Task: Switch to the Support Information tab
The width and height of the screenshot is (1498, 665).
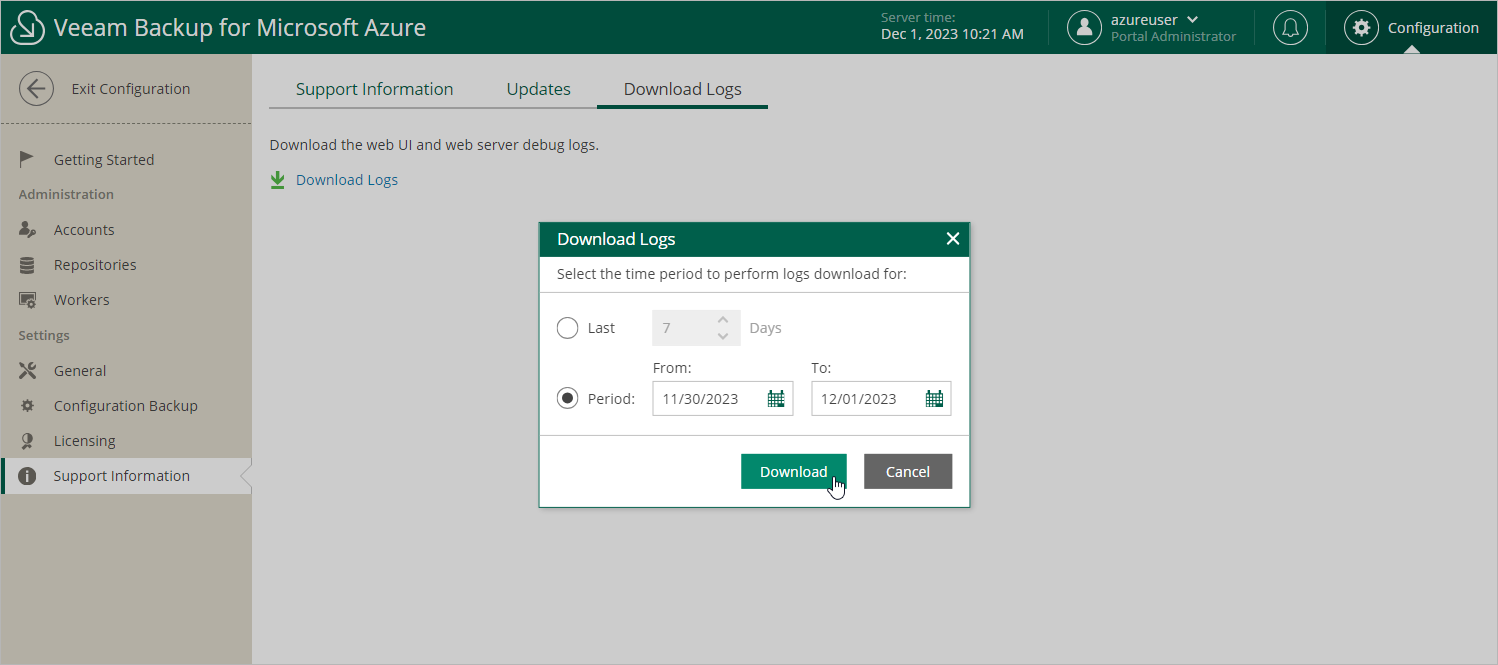Action: click(x=374, y=89)
